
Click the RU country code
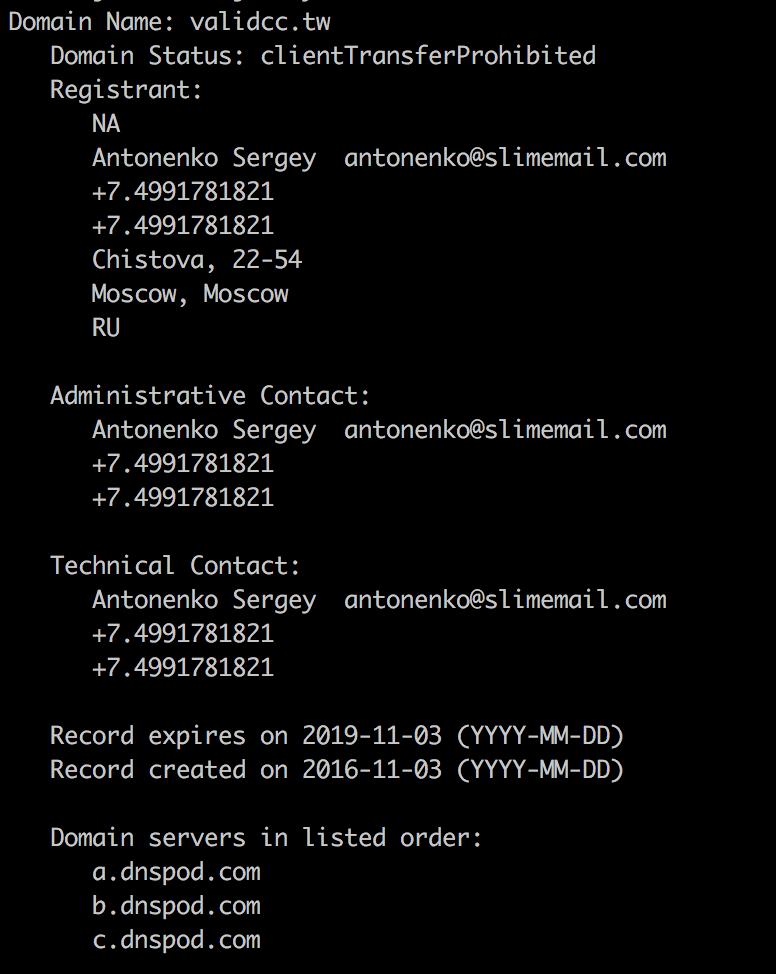point(106,327)
